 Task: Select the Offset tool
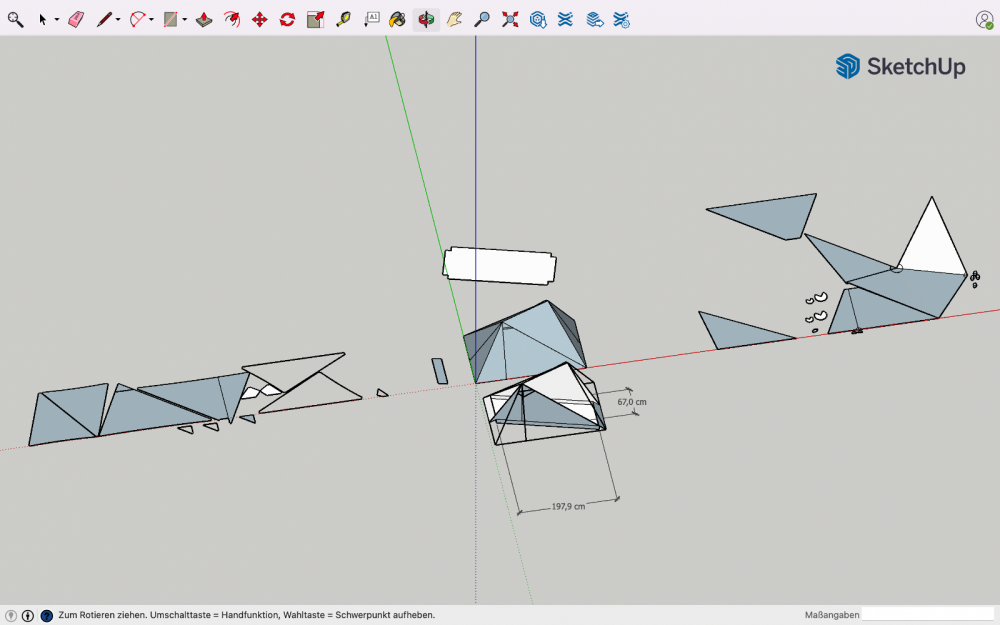(232, 19)
